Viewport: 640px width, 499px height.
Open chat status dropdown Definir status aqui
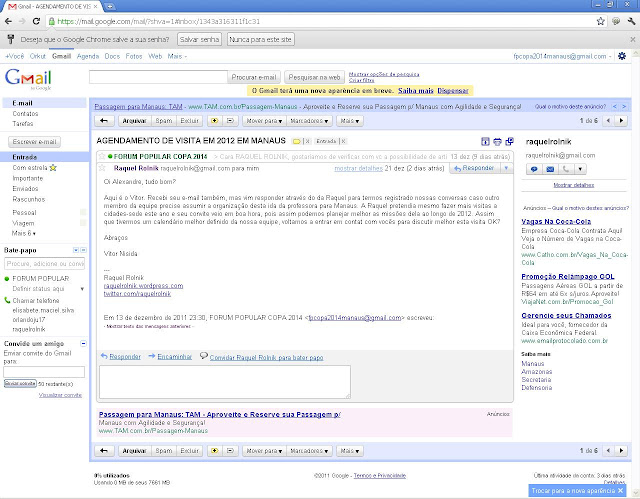coord(82,289)
